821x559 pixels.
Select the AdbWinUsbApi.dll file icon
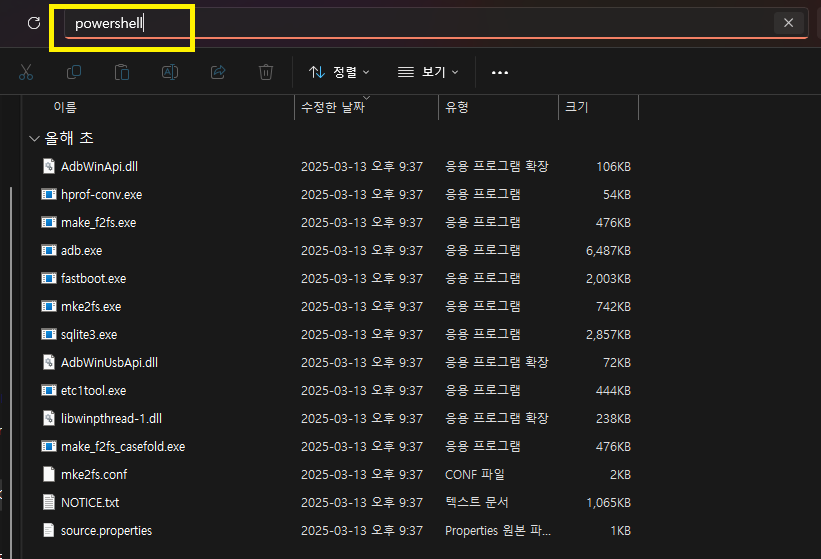click(49, 363)
